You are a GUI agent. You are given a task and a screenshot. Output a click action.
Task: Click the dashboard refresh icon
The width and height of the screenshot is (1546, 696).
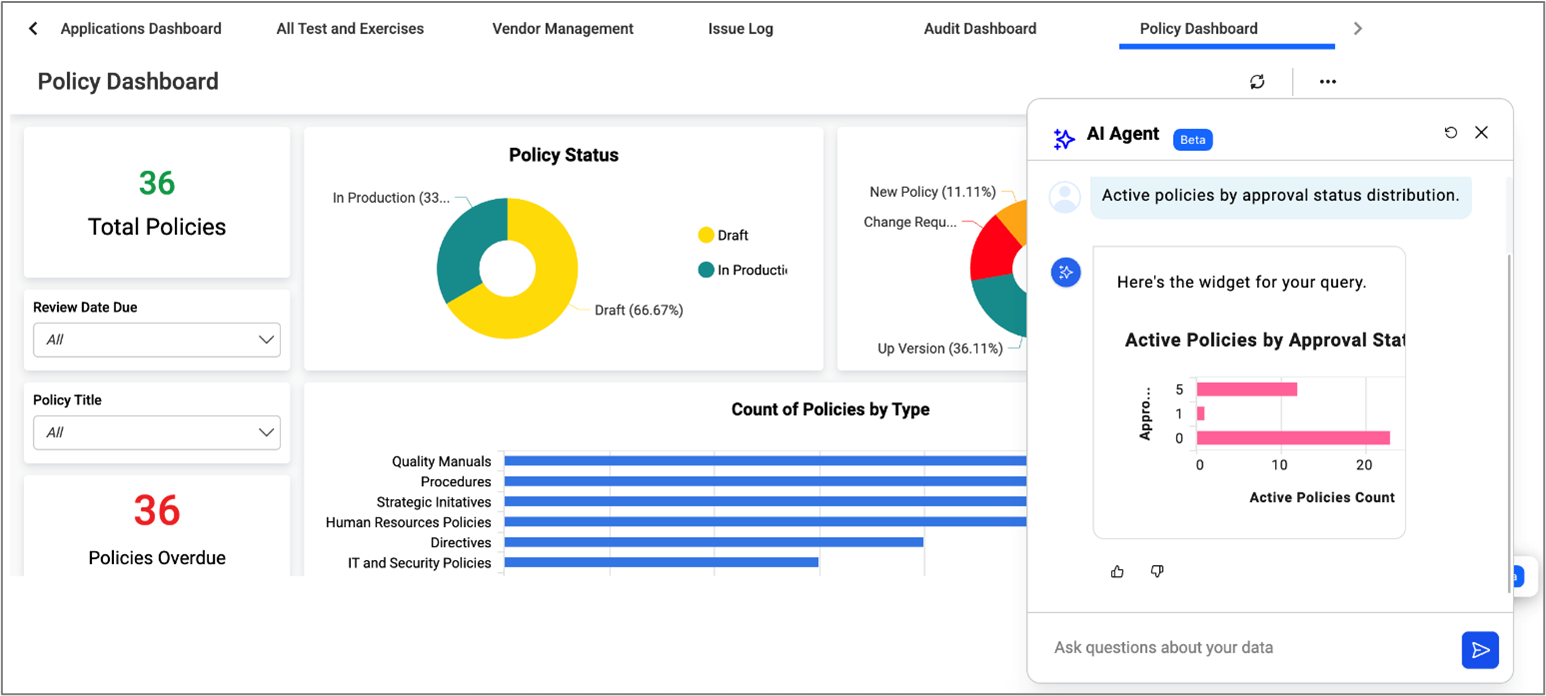(x=1257, y=82)
